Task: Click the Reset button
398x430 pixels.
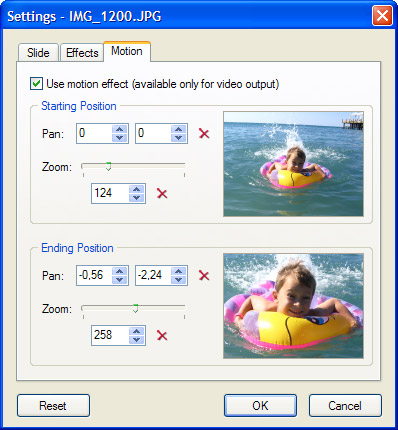Action: pos(53,406)
